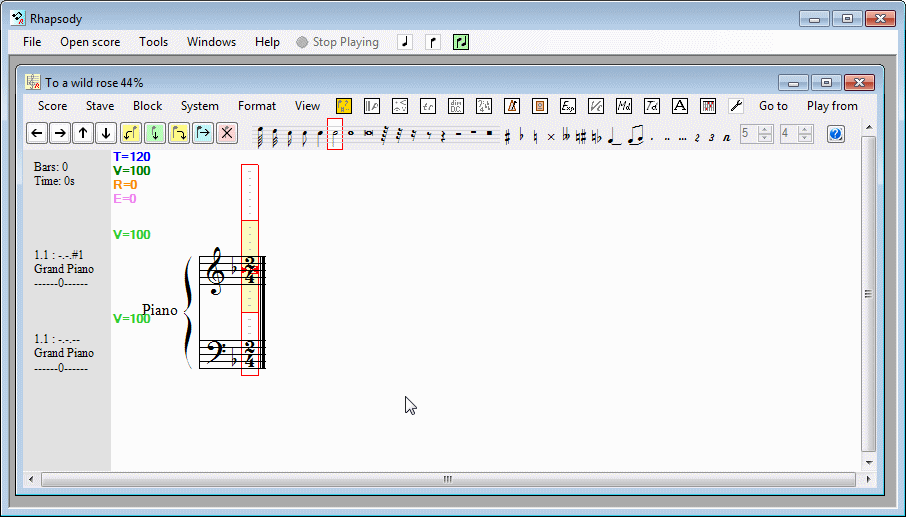
Task: Click the Exp expression icon
Action: click(568, 106)
